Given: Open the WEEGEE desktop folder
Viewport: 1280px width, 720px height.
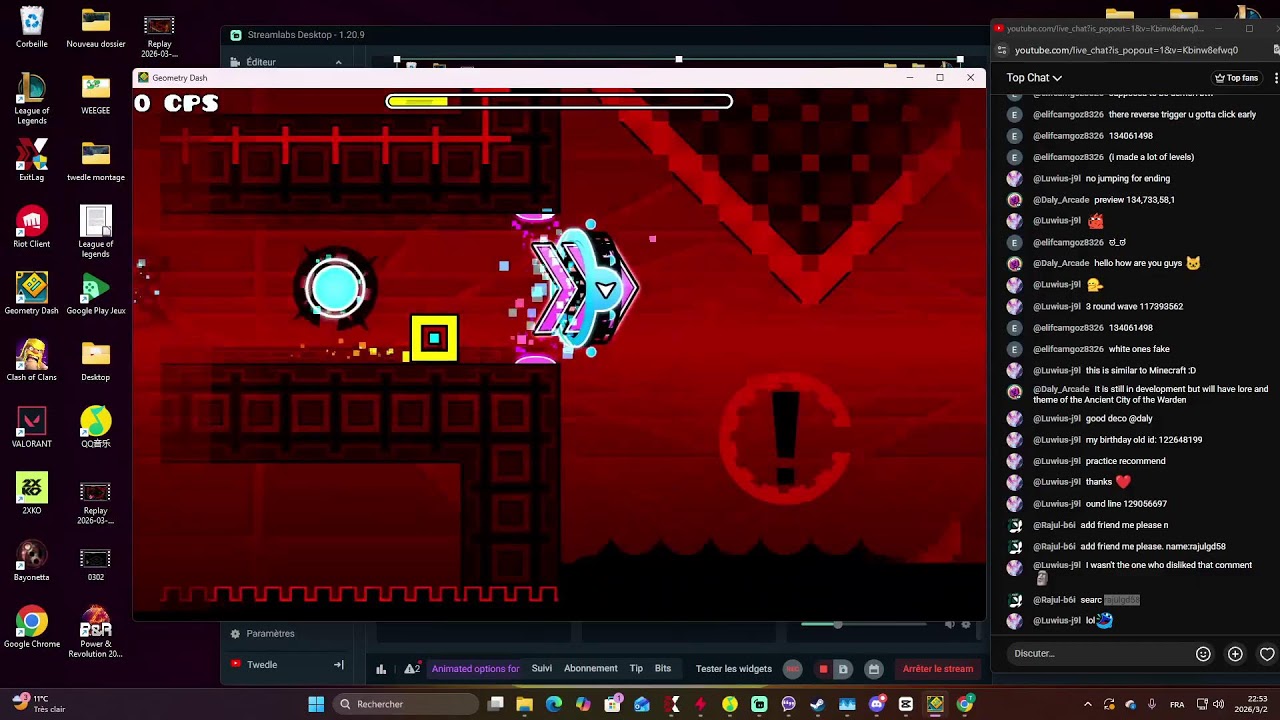Looking at the screenshot, I should [x=96, y=94].
